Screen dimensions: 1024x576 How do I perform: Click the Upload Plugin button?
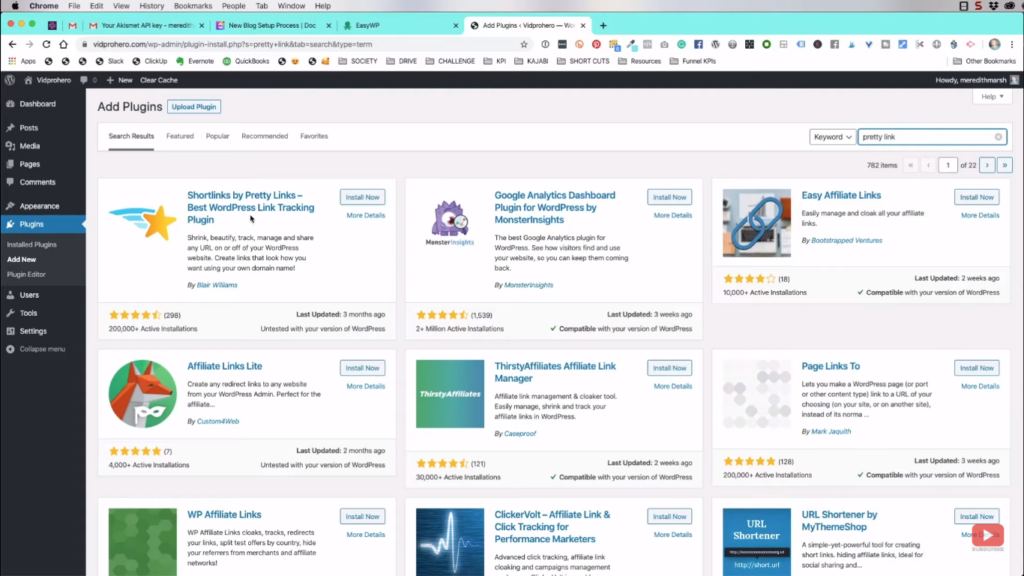point(194,106)
